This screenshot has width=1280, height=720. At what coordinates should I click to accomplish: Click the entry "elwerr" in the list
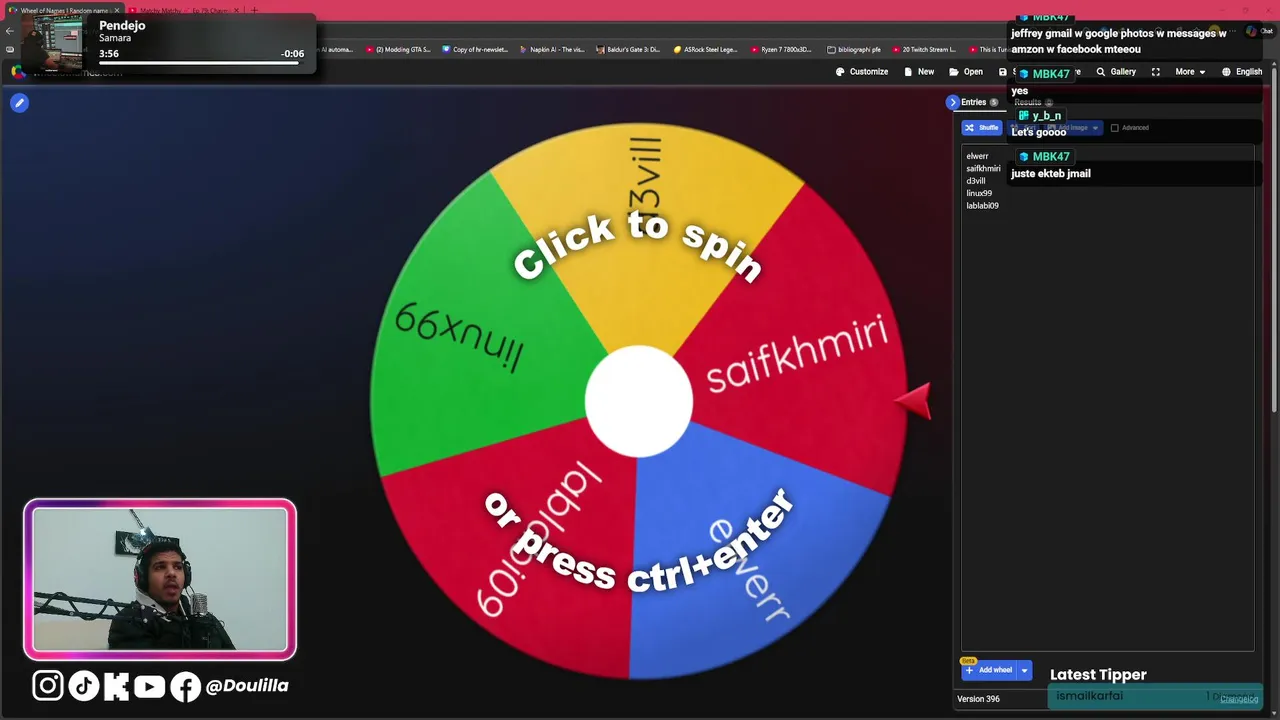[x=977, y=156]
